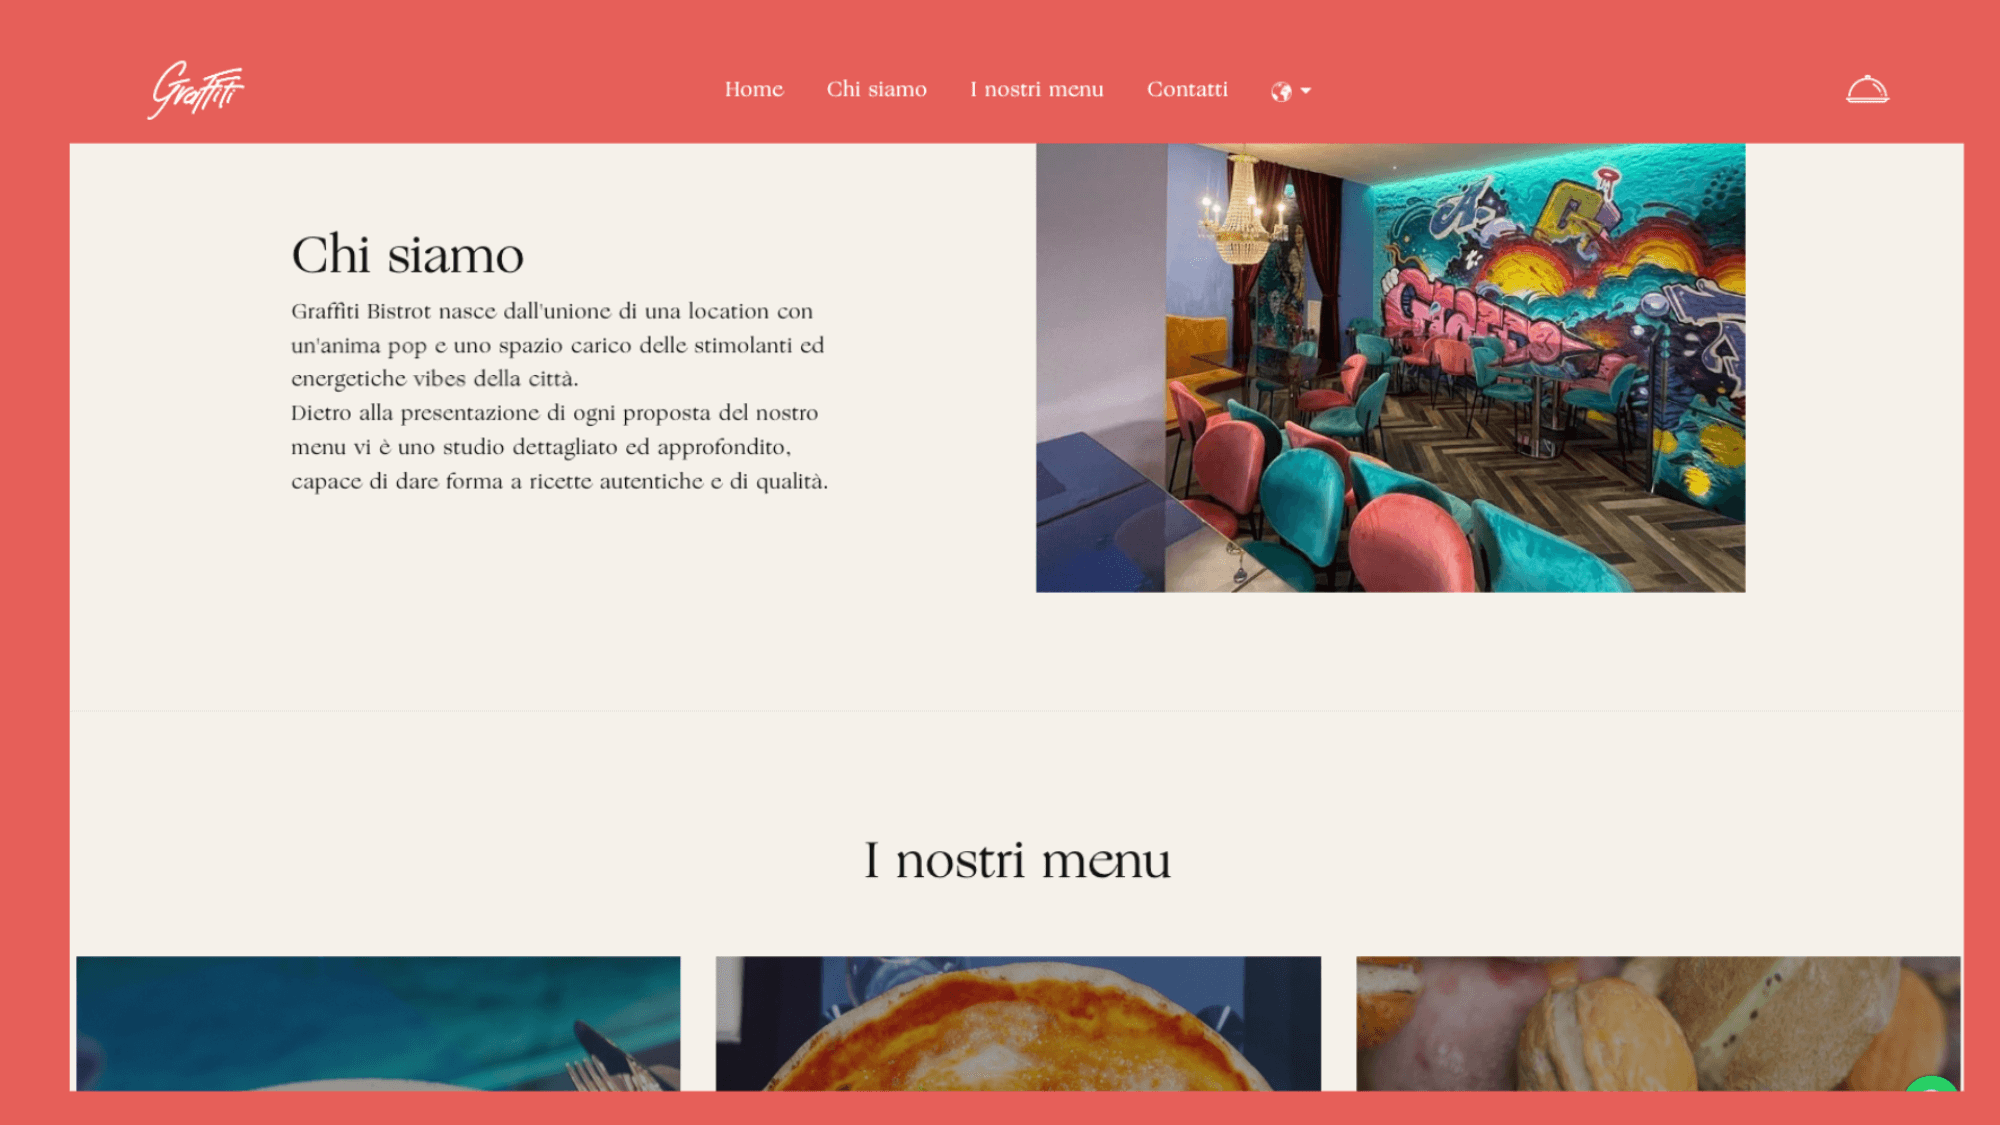
Task: Open the green chat bubble icon
Action: click(1933, 1084)
